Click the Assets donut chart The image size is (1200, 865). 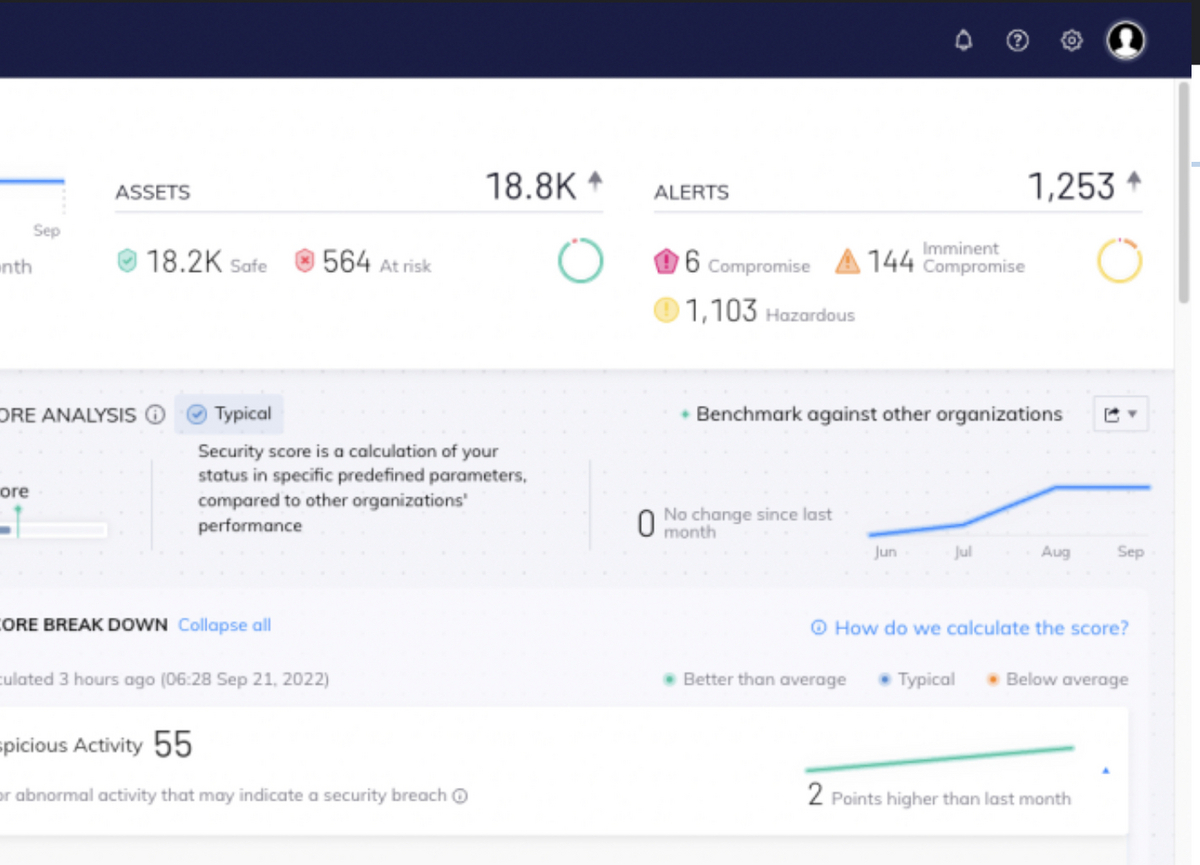coord(580,261)
